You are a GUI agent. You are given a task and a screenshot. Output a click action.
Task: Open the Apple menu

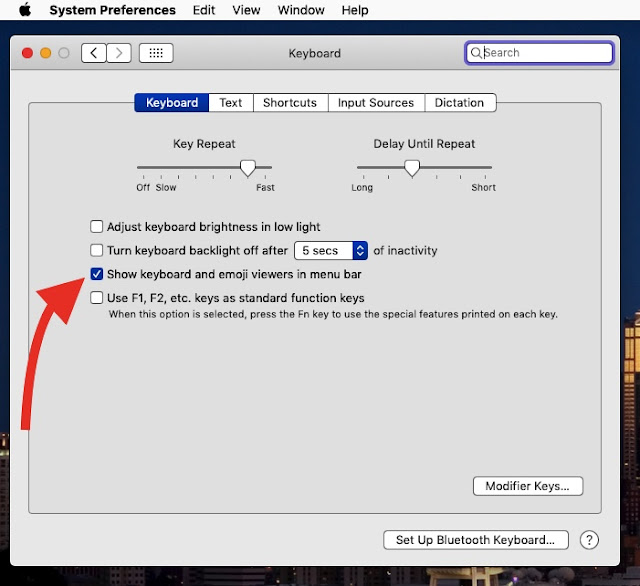click(25, 9)
